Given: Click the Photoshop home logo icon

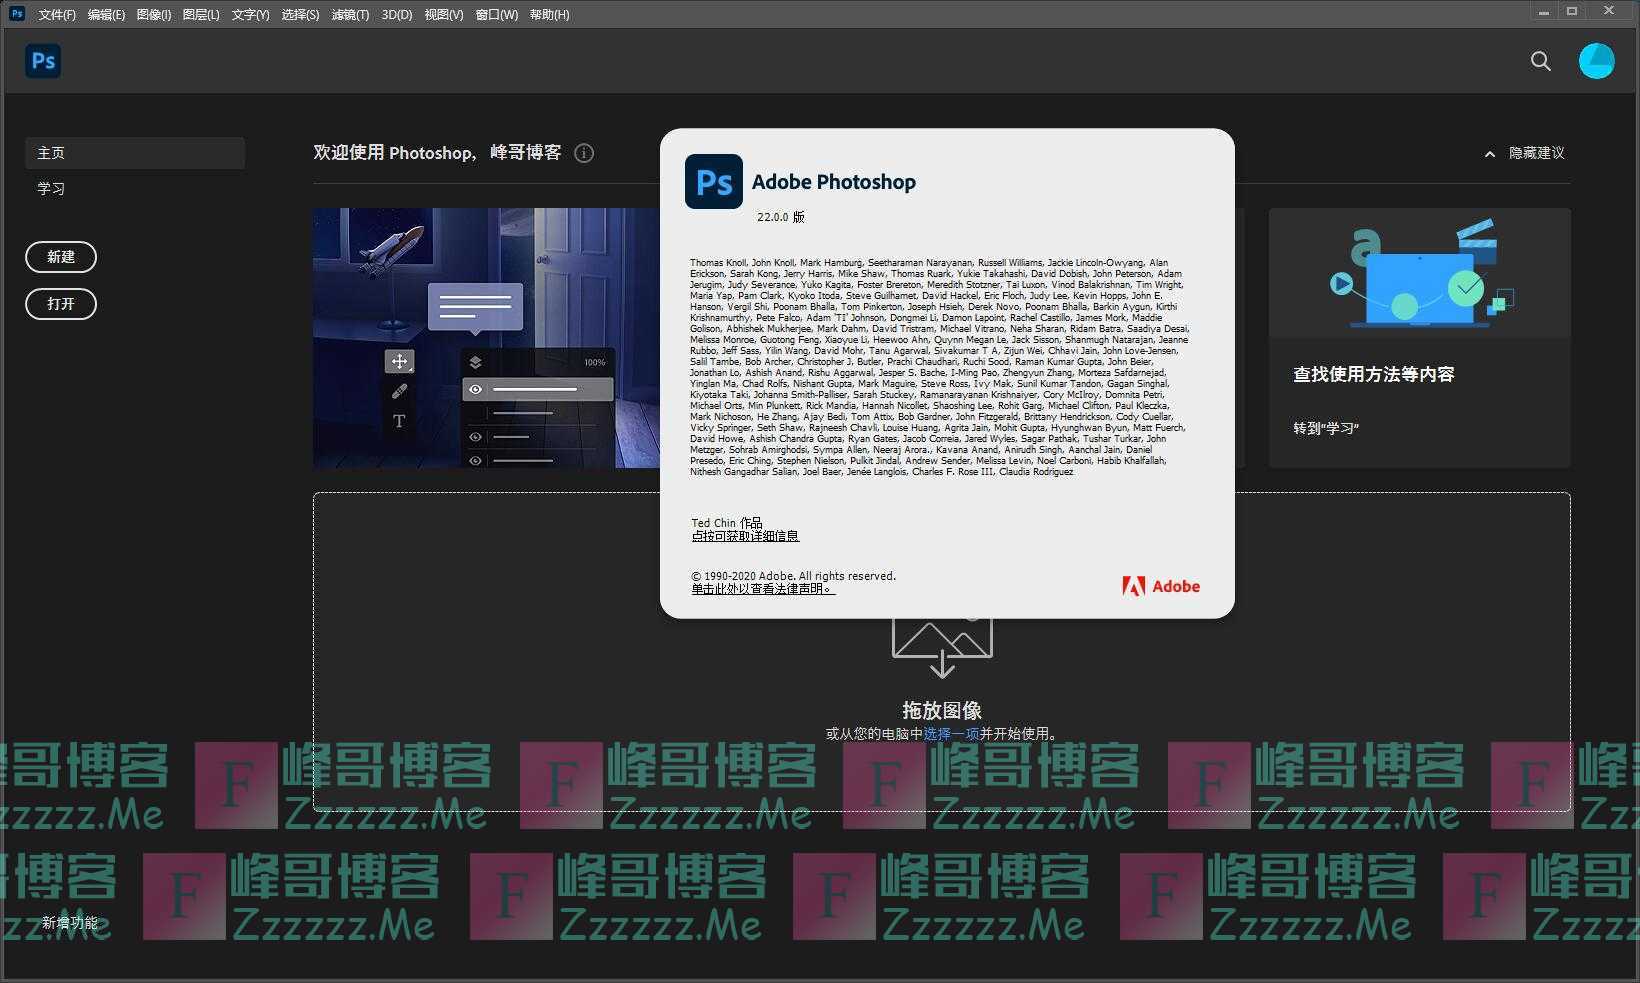Looking at the screenshot, I should pyautogui.click(x=43, y=61).
